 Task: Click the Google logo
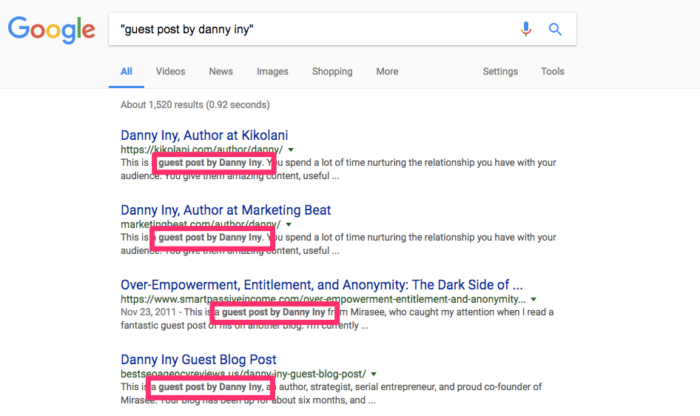tap(51, 30)
